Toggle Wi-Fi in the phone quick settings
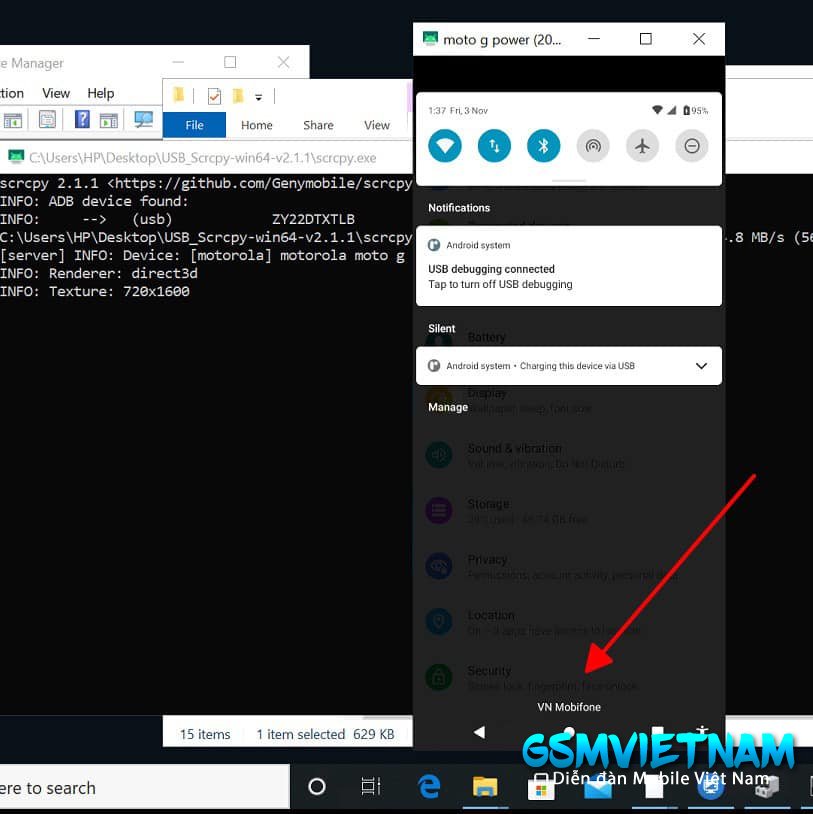 (x=445, y=146)
